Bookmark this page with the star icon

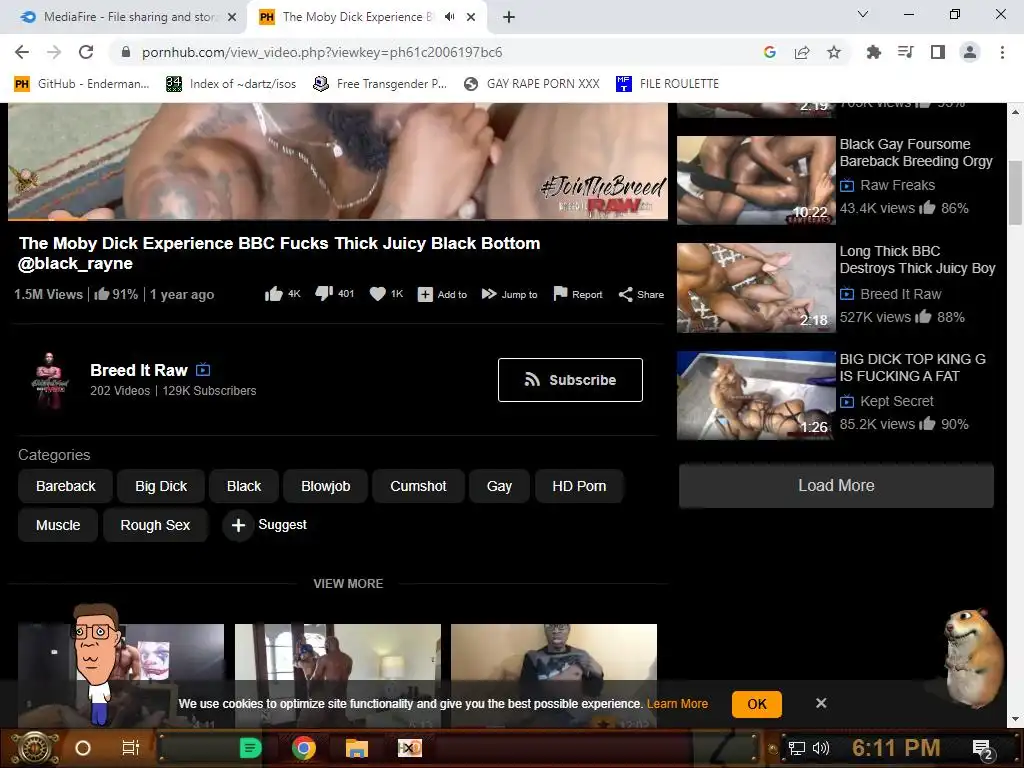[x=834, y=52]
